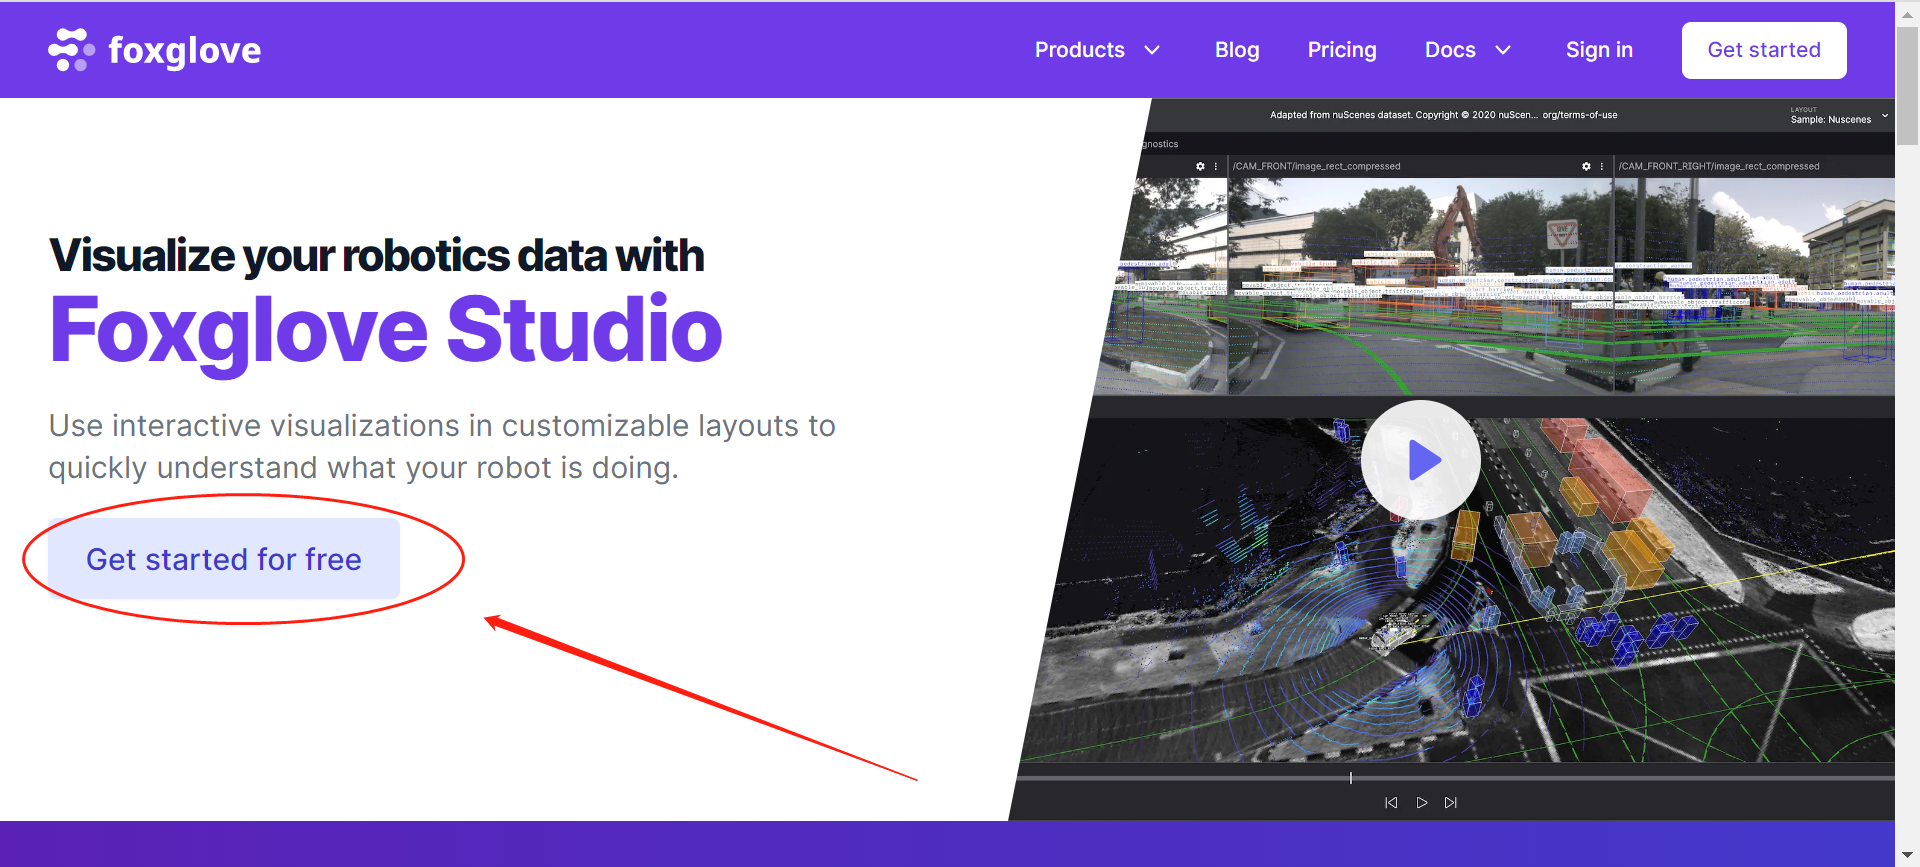Click the page scrollbar down arrow
The image size is (1920, 867).
pos(1908,855)
